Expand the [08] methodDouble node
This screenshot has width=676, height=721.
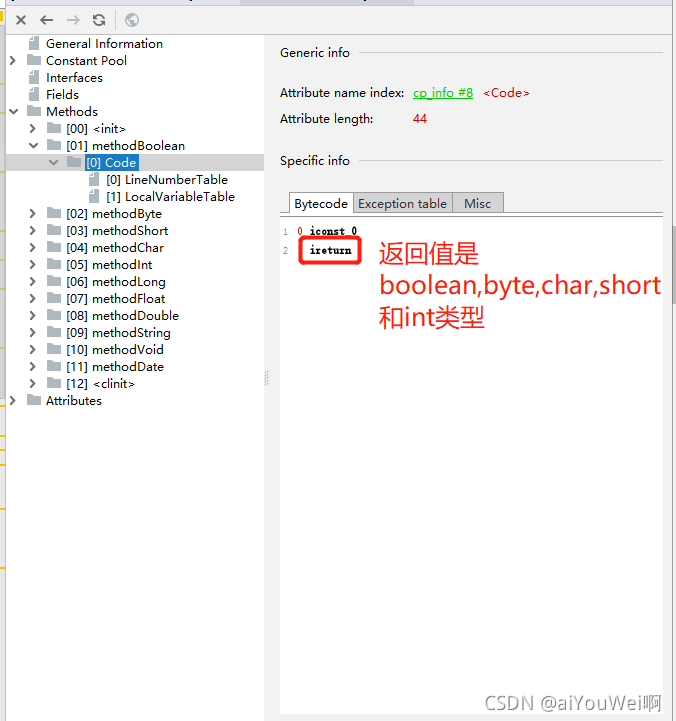tap(33, 316)
